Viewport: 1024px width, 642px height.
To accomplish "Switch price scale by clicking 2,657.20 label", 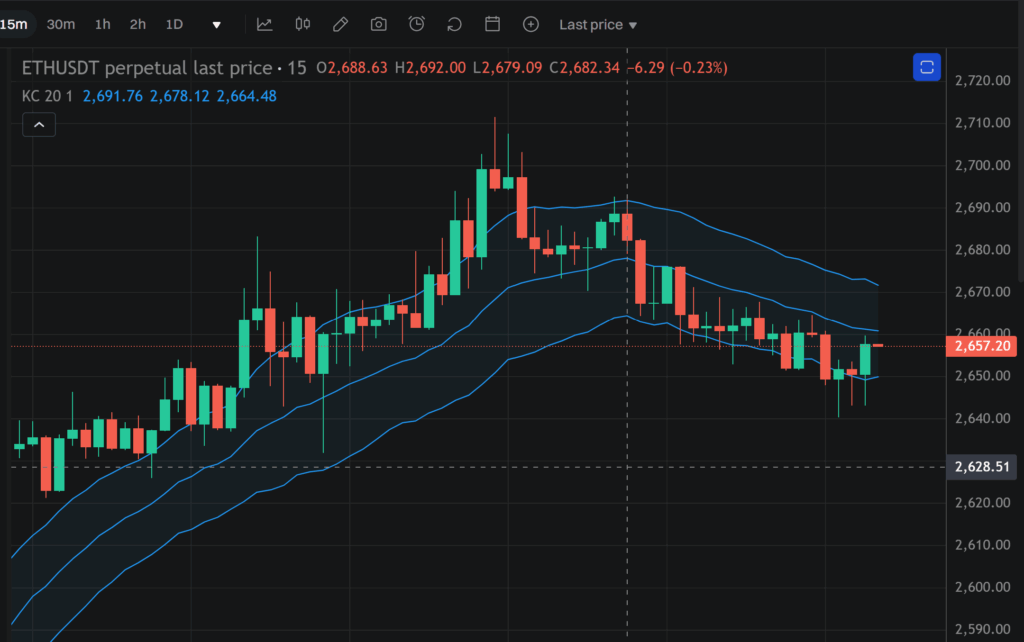I will [x=981, y=346].
